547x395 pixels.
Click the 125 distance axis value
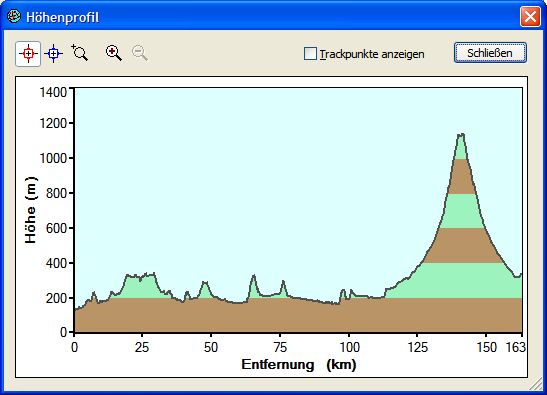(418, 347)
